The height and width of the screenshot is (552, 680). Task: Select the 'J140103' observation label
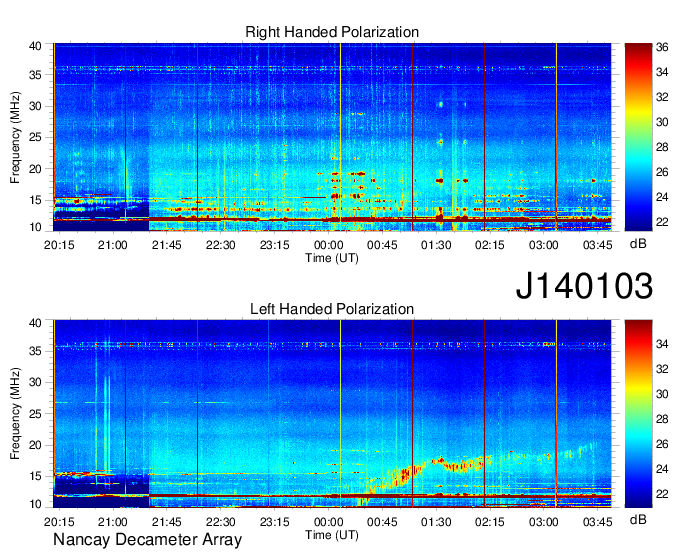584,286
